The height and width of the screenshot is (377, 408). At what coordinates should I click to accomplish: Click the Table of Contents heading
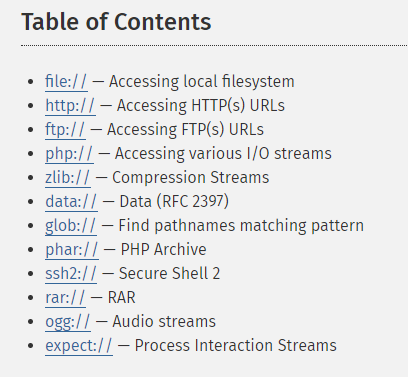[x=116, y=22]
